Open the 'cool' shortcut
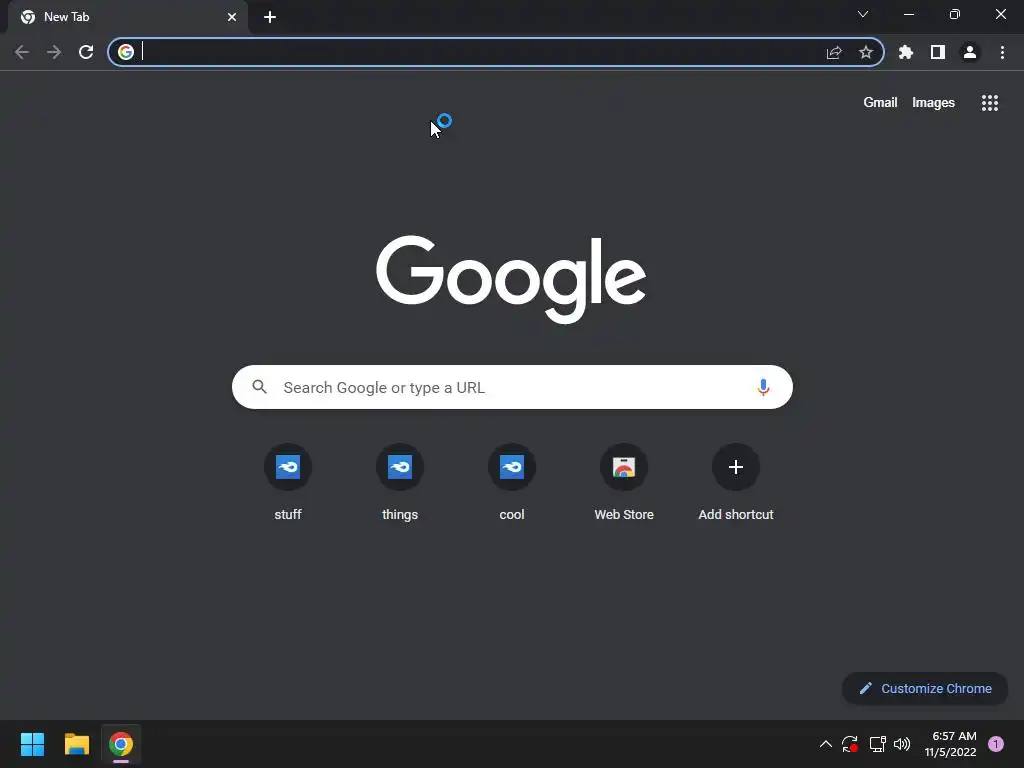The height and width of the screenshot is (768, 1024). [x=512, y=482]
